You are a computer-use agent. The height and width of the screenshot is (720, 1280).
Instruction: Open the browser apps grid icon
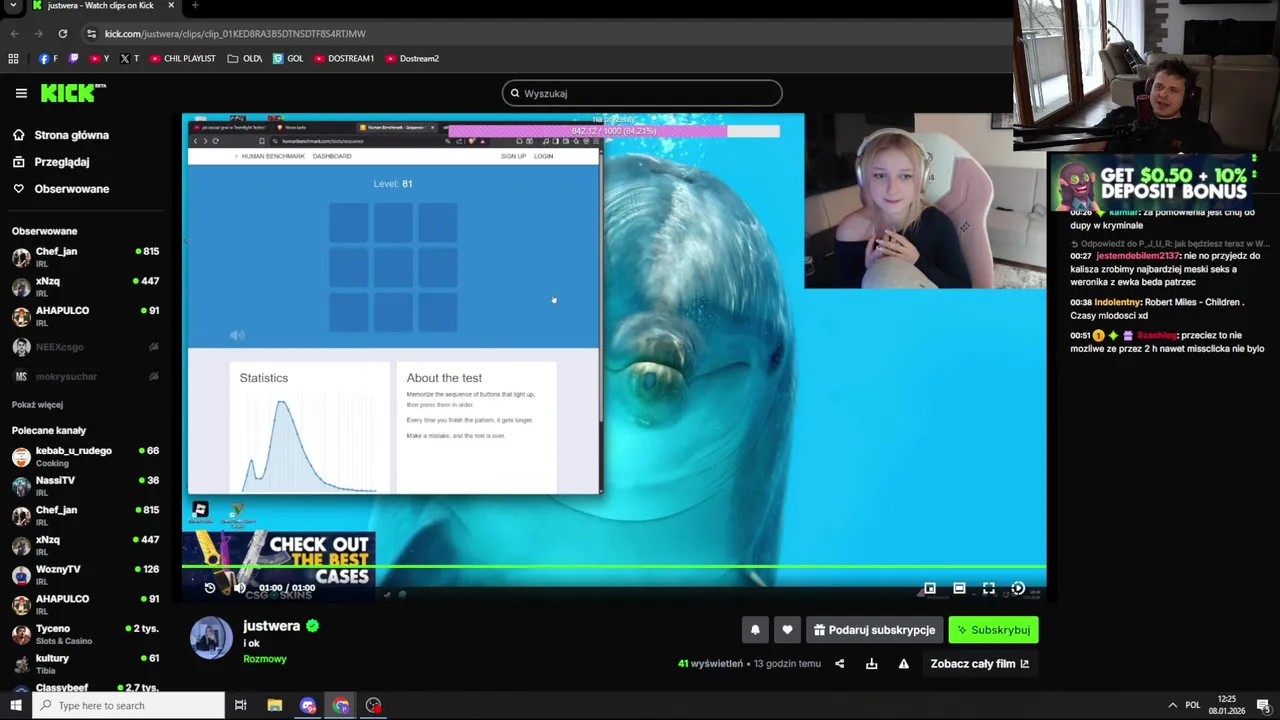pyautogui.click(x=13, y=59)
